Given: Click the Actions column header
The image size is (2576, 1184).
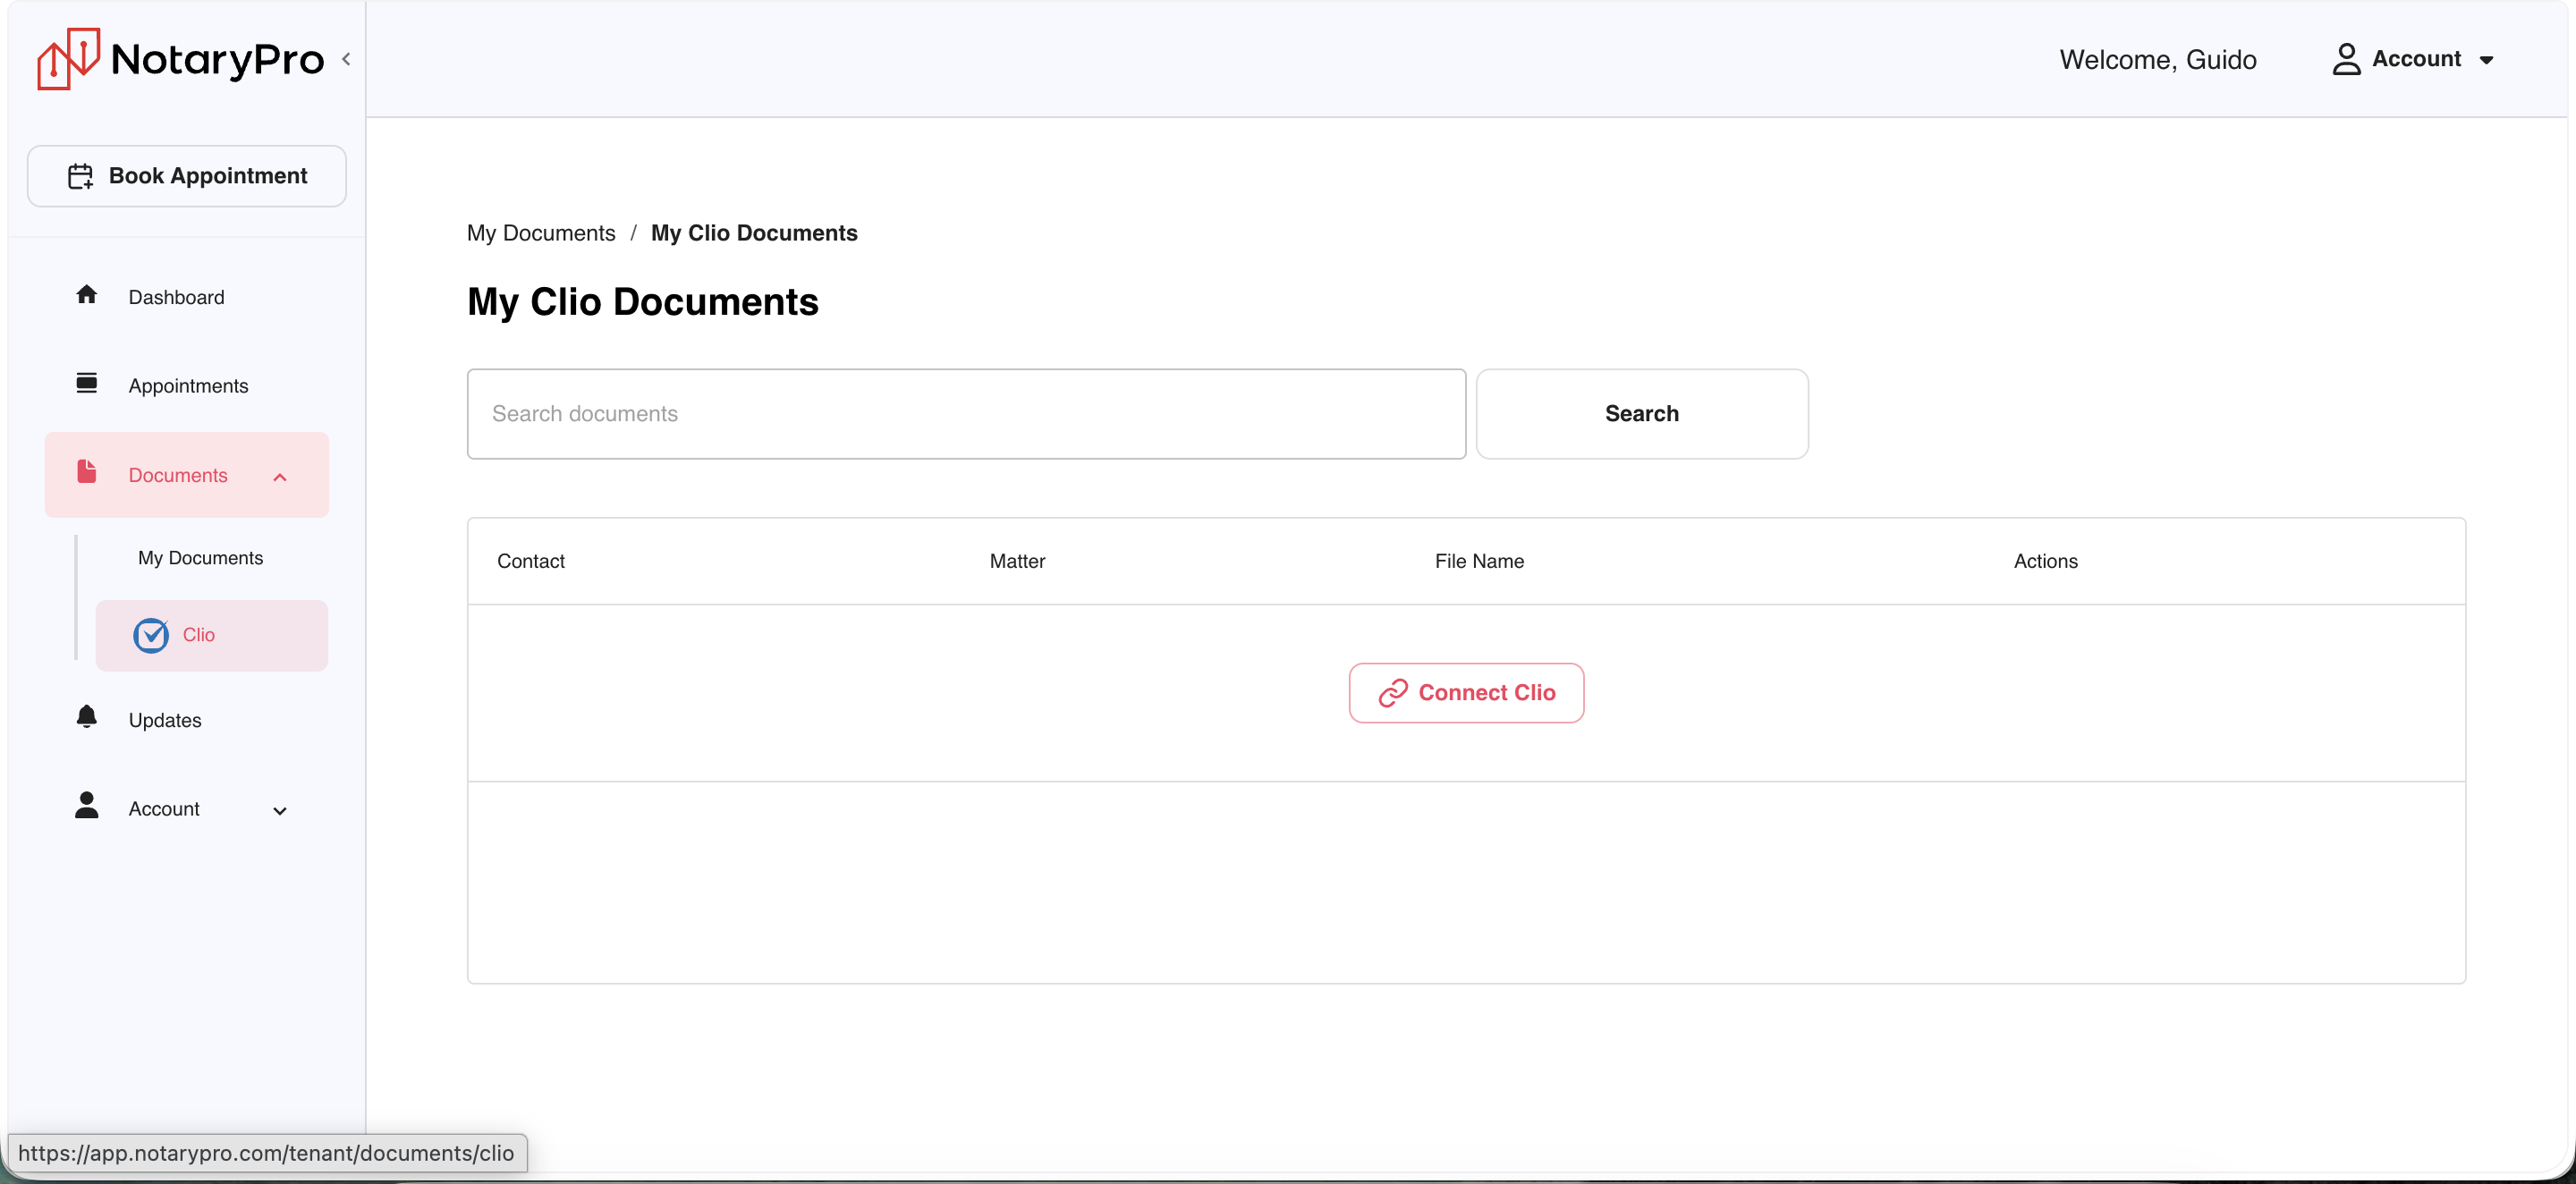Looking at the screenshot, I should point(2045,561).
